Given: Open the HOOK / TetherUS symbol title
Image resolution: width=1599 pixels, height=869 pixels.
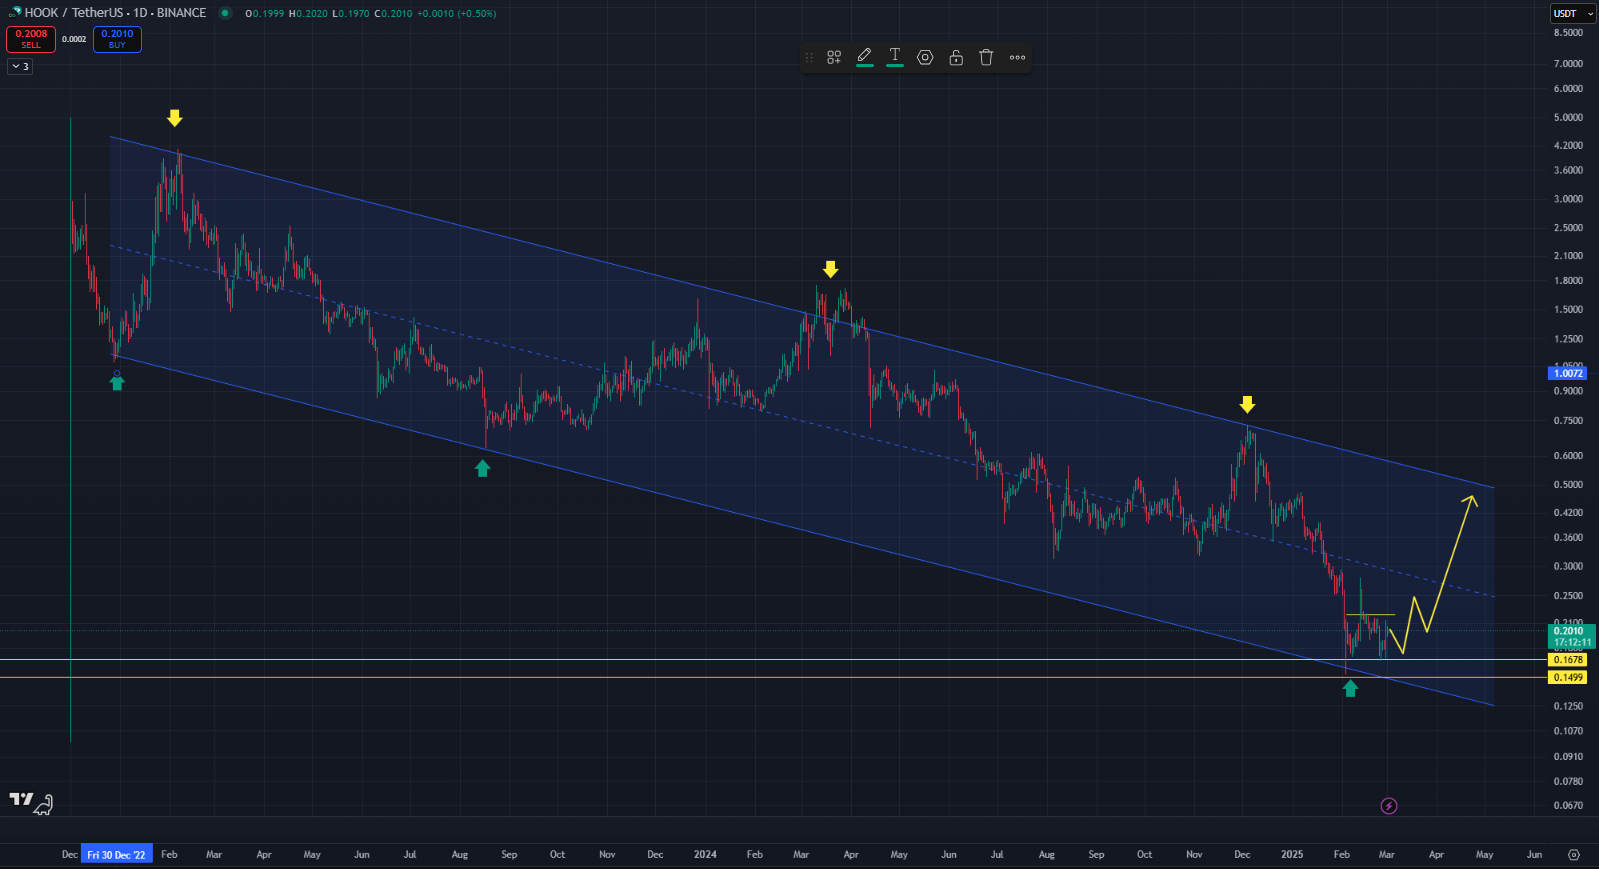Looking at the screenshot, I should coord(115,13).
